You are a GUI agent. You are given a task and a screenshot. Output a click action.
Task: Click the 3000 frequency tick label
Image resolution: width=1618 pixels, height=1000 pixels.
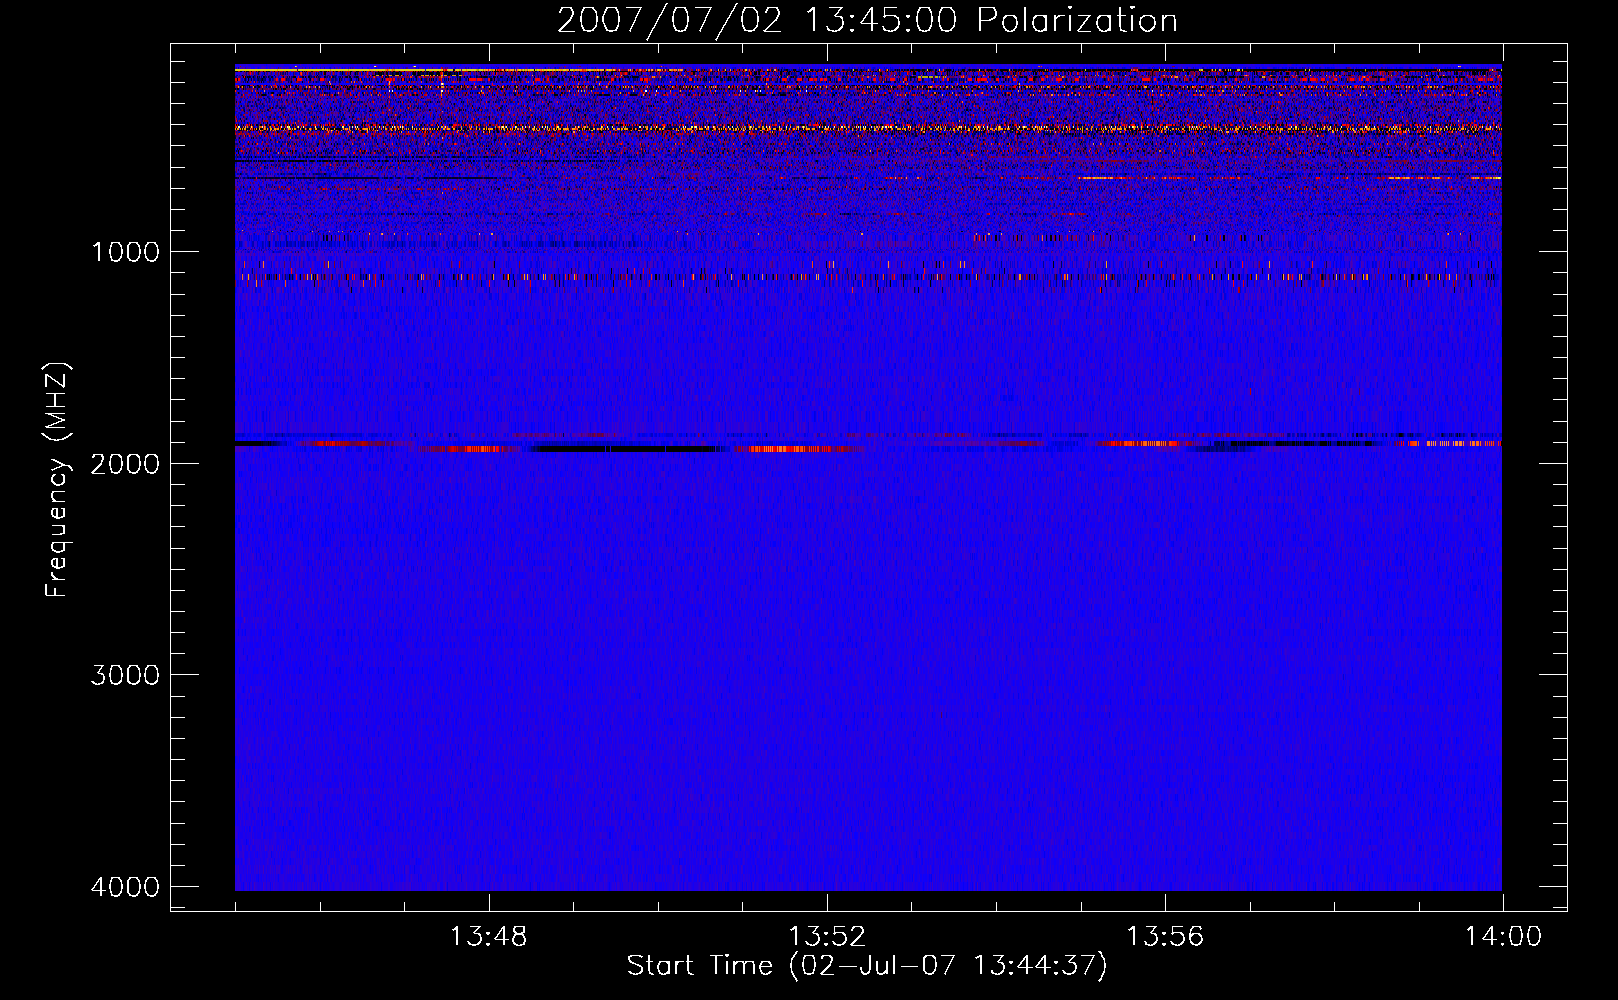click(125, 675)
